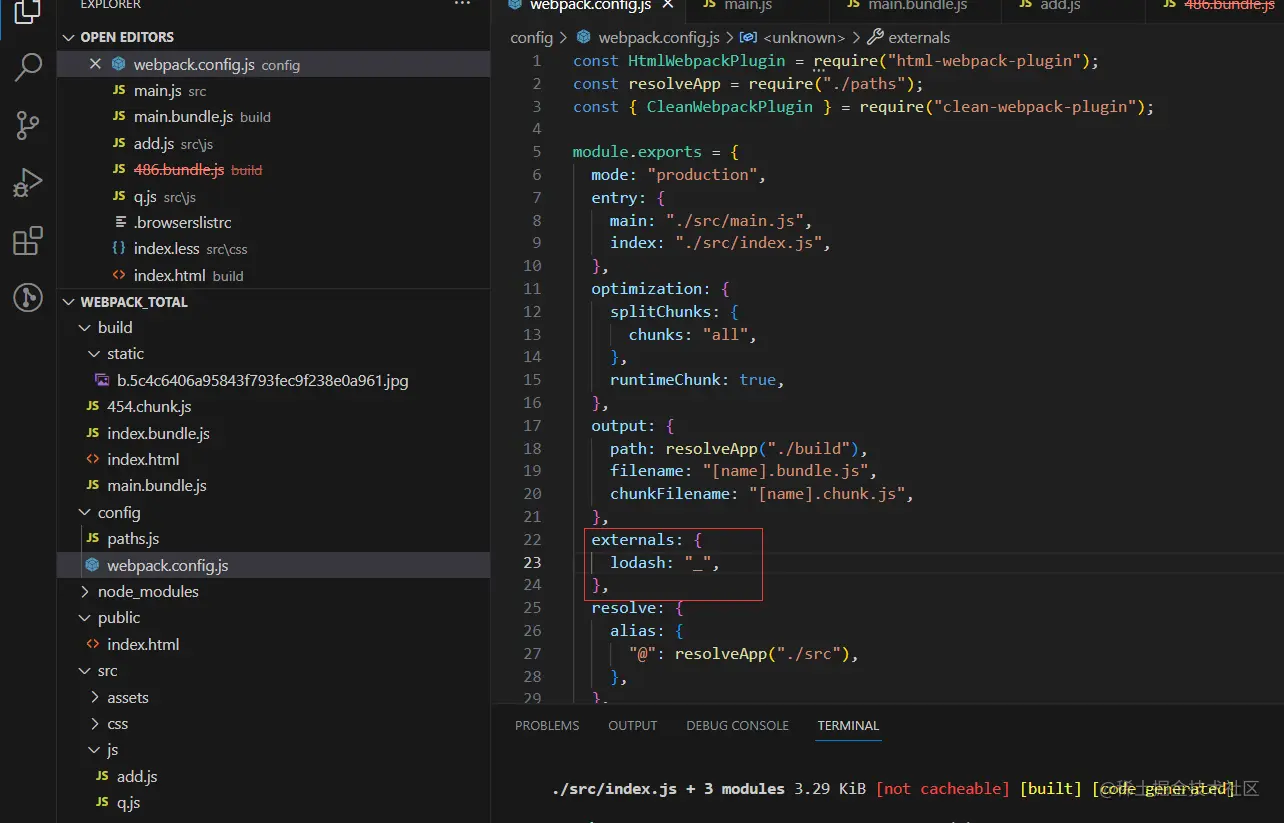Viewport: 1284px width, 823px height.
Task: Click the config breadcrumb segment
Action: tap(531, 37)
